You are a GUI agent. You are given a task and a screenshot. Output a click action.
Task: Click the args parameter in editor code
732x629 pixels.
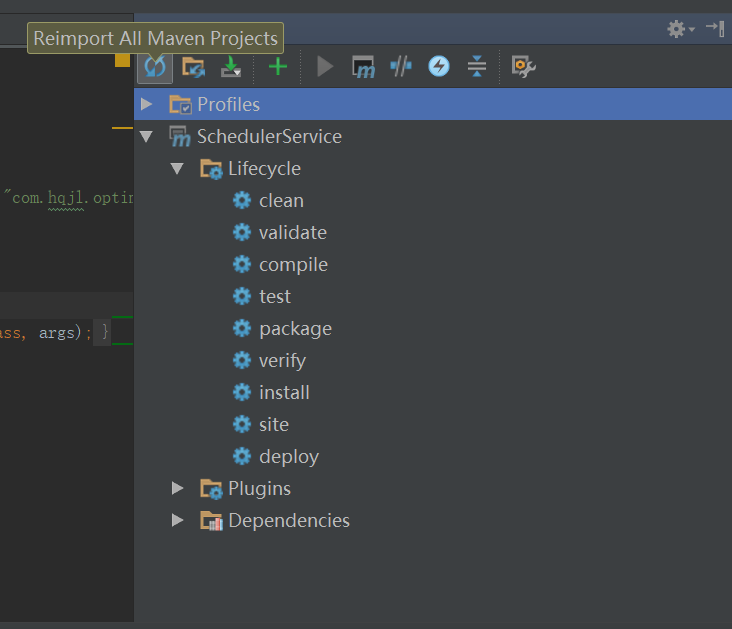[56, 333]
